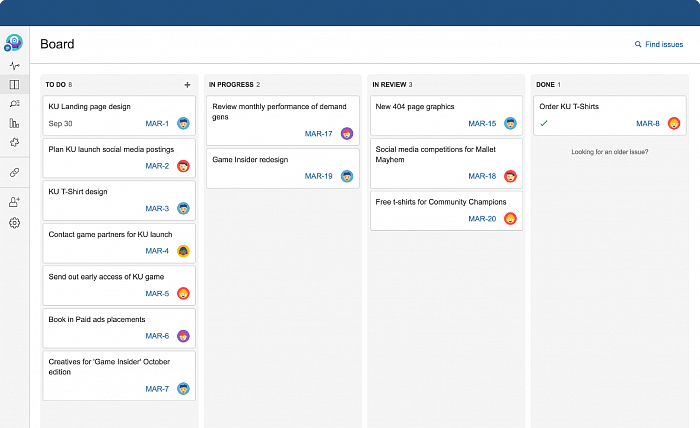This screenshot has width=700, height=428.
Task: Click 'Looking for an older issue?' text
Action: point(609,152)
